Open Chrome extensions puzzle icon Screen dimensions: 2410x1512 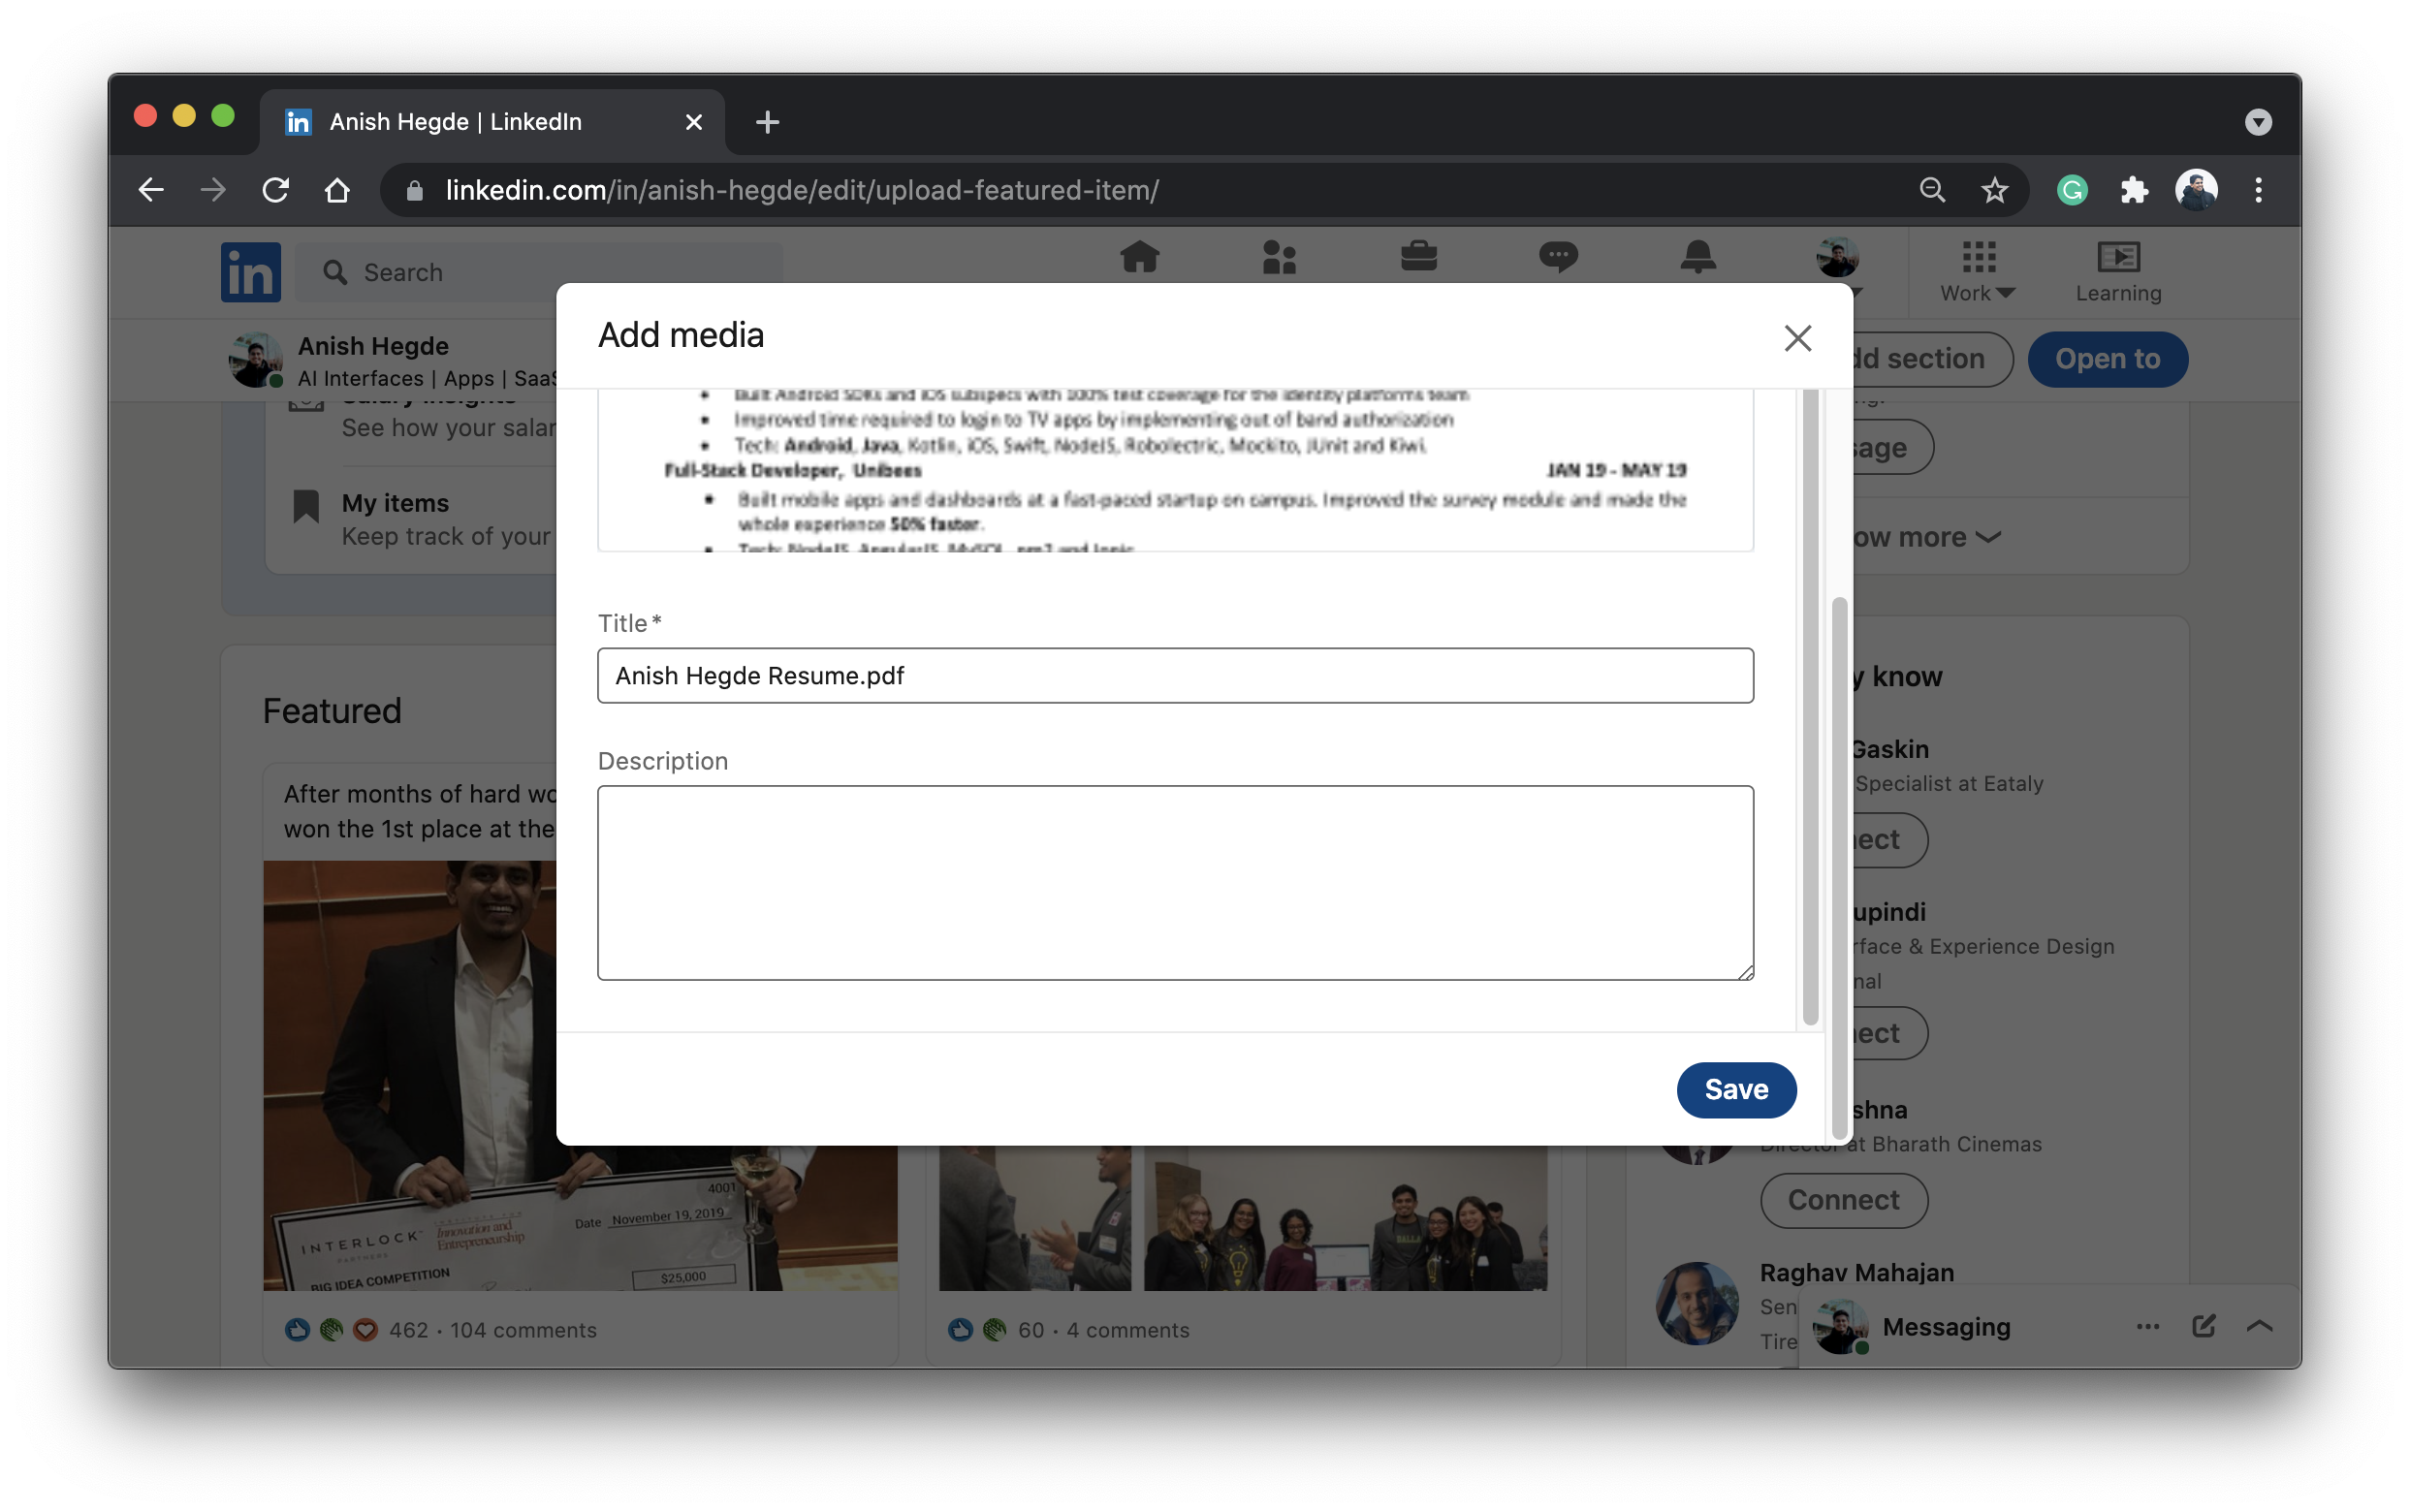2134,190
